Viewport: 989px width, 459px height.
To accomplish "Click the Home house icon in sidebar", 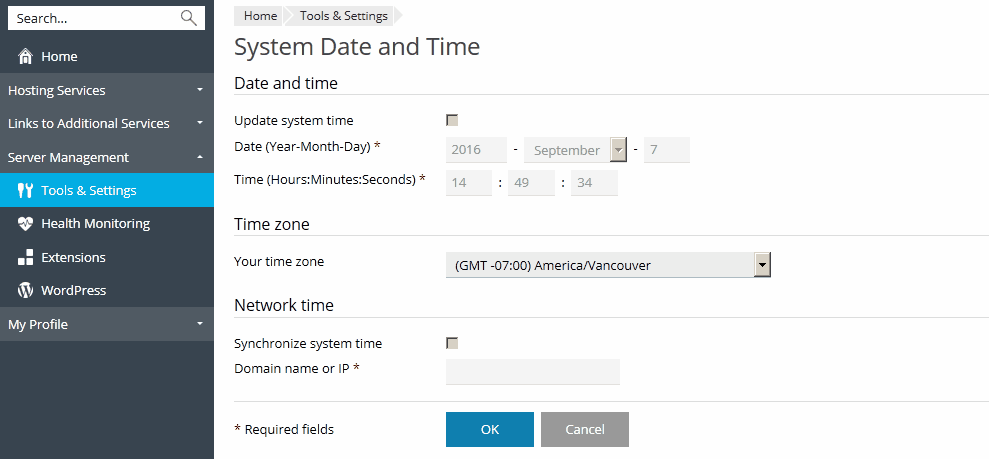I will 25,57.
